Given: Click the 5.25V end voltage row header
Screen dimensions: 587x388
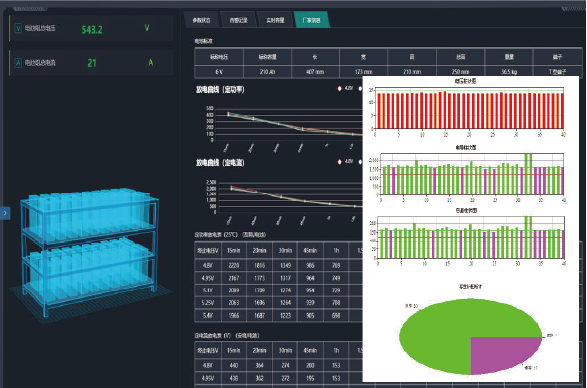Looking at the screenshot, I should coord(208,303).
